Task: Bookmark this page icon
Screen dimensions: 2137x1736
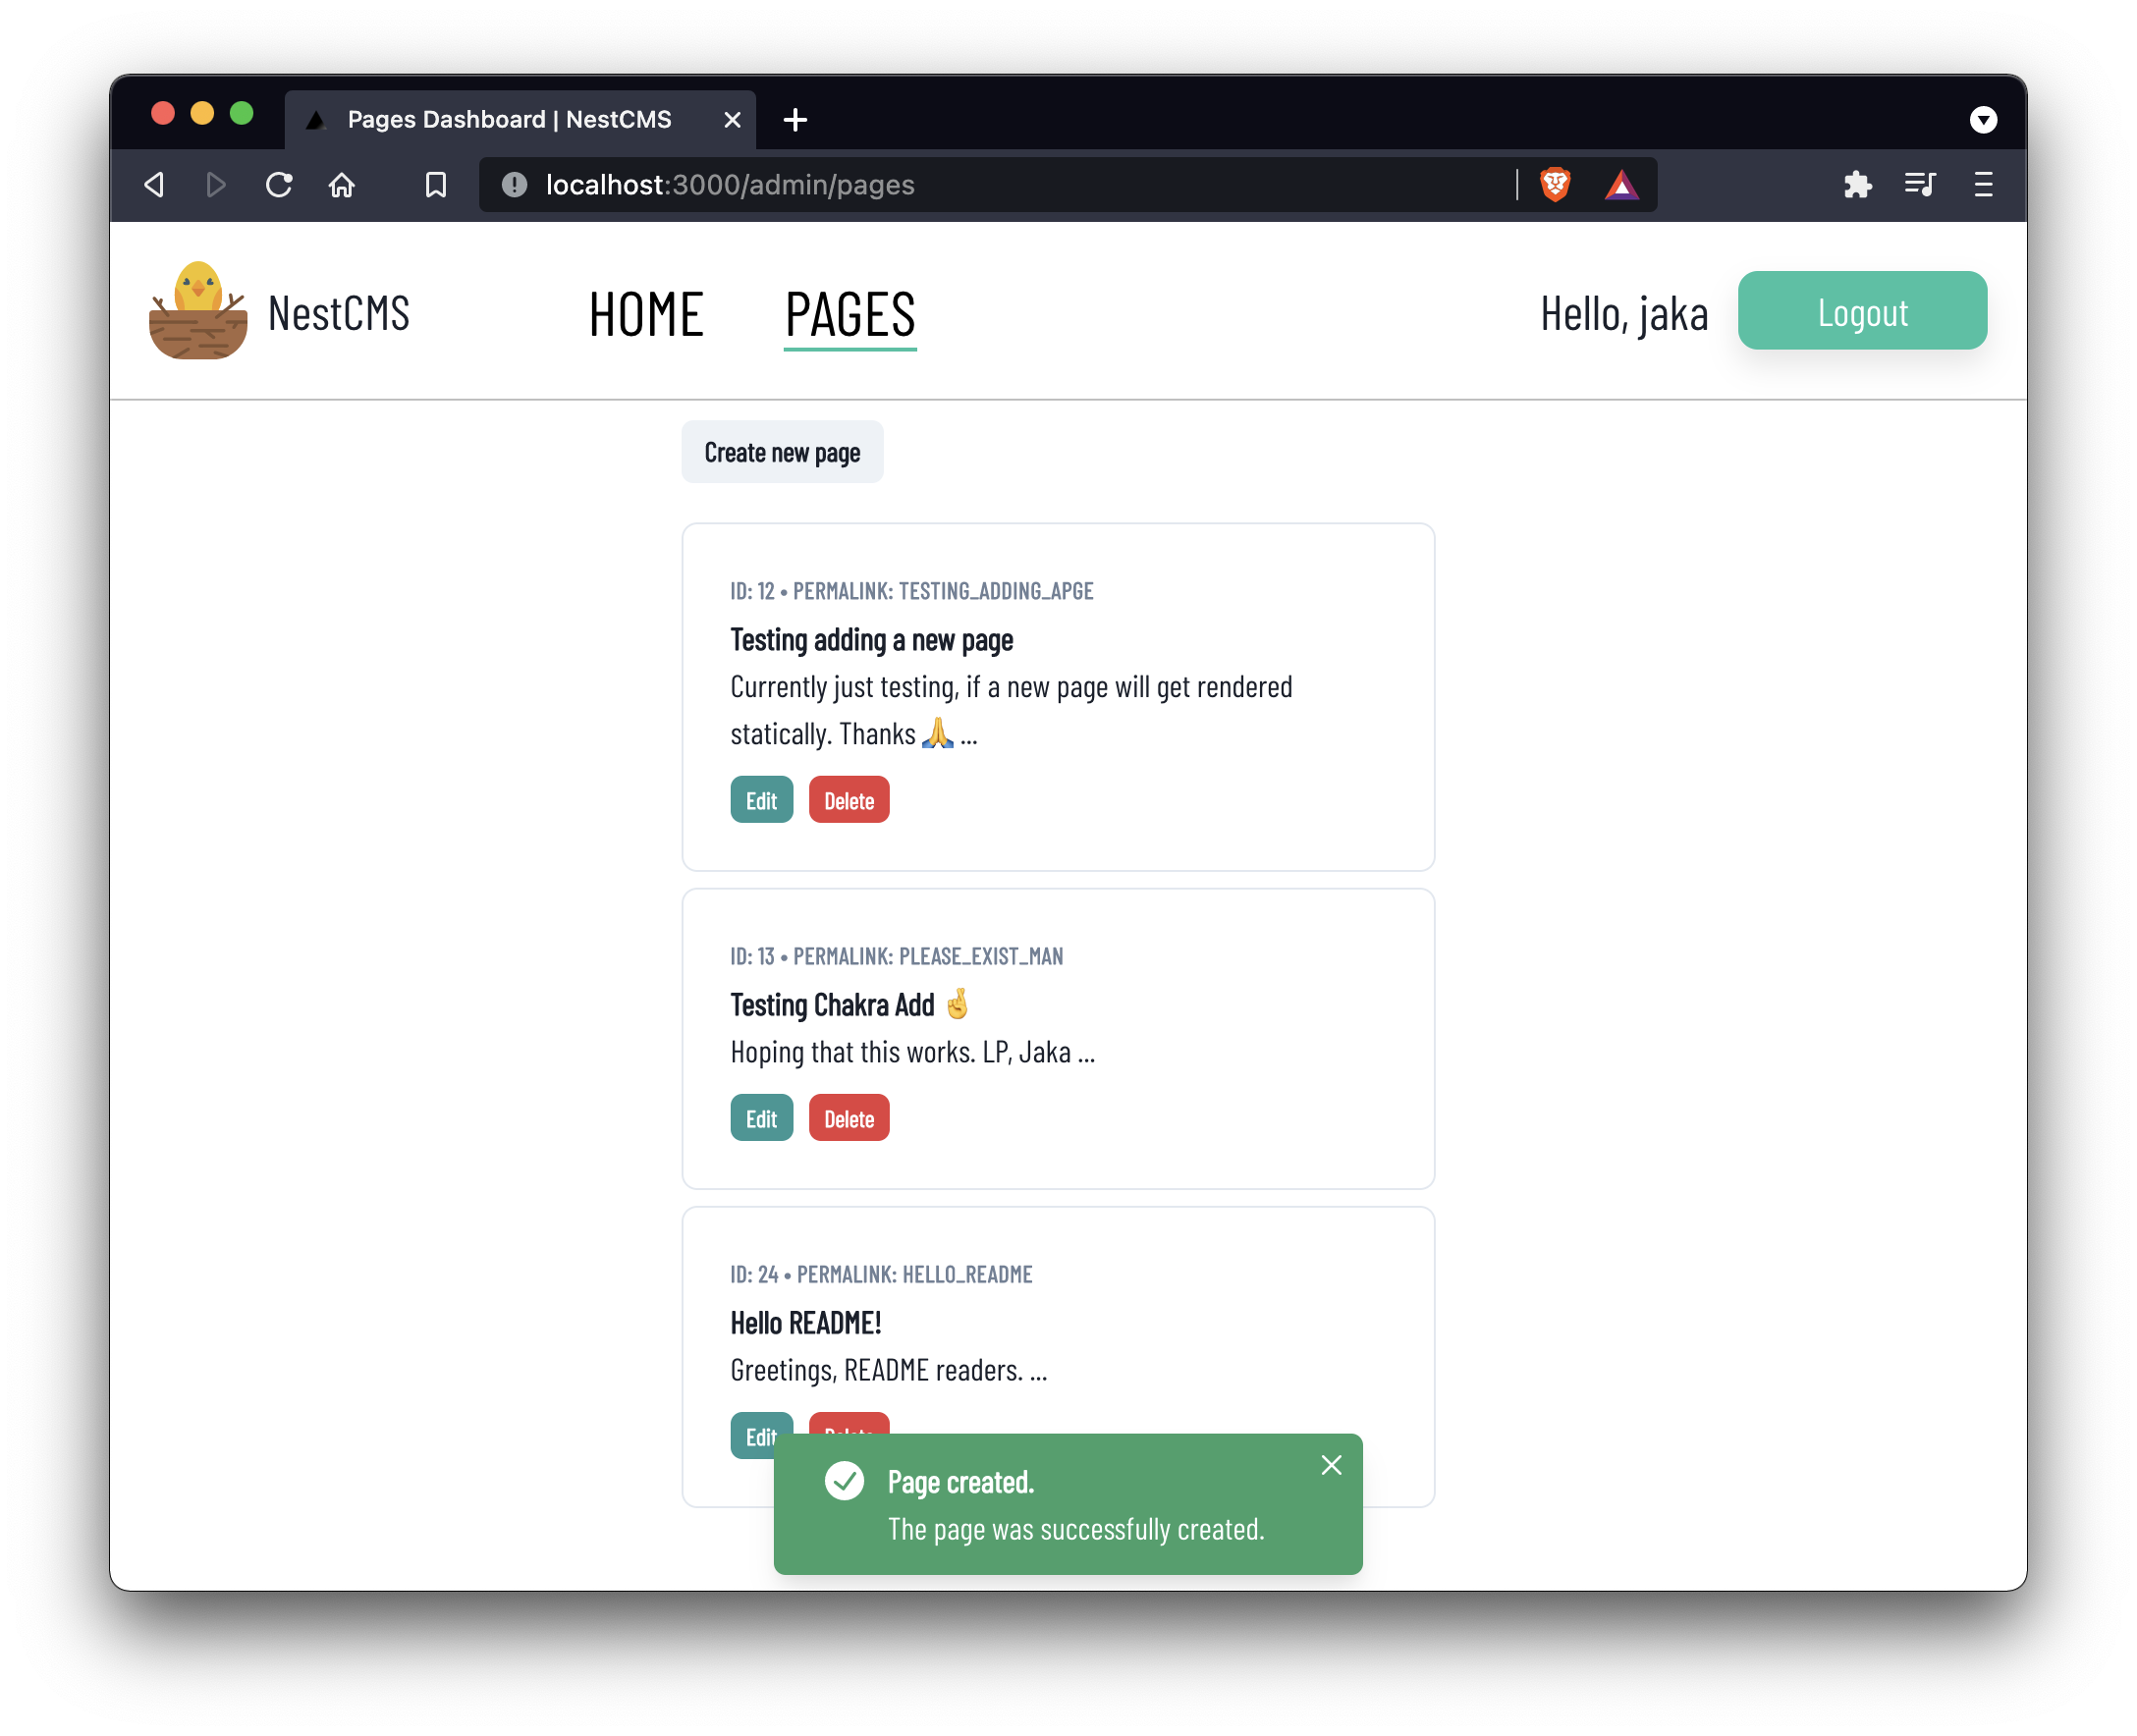Action: click(x=435, y=185)
